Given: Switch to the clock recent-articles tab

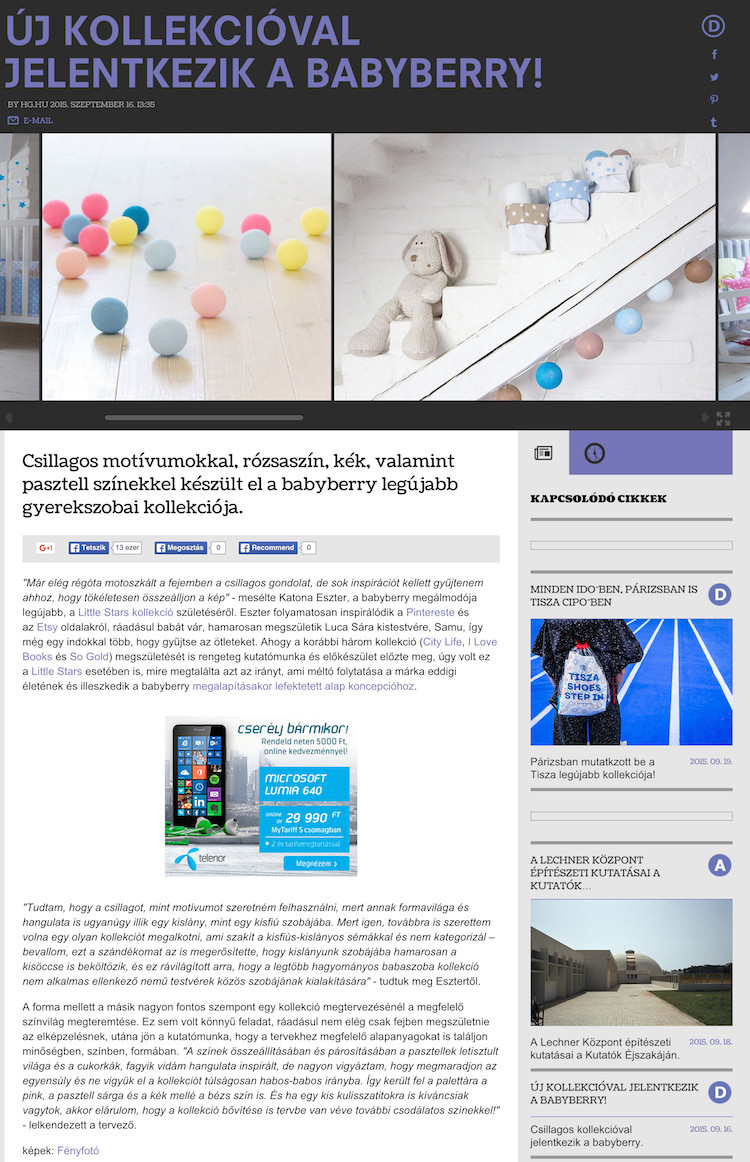Looking at the screenshot, I should tap(594, 453).
